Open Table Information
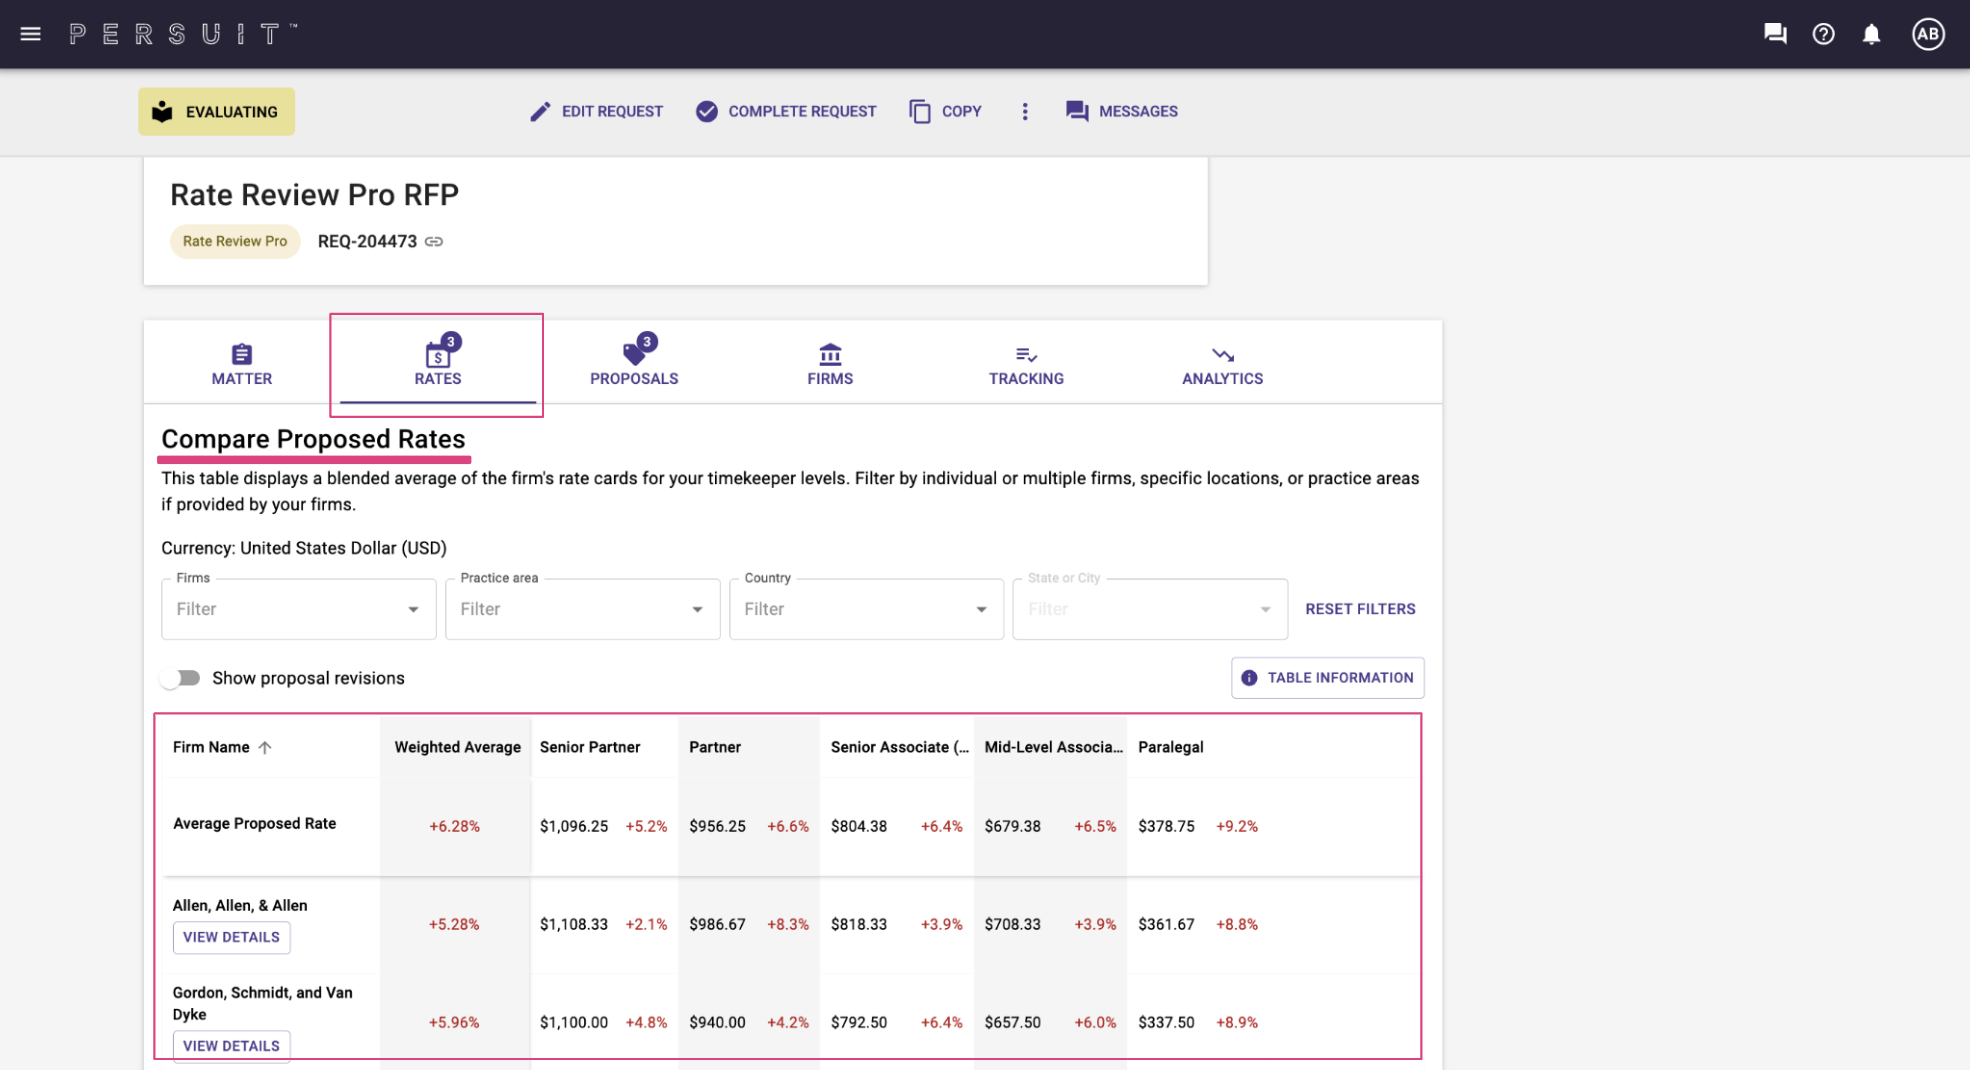The height and width of the screenshot is (1070, 1970). point(1327,678)
